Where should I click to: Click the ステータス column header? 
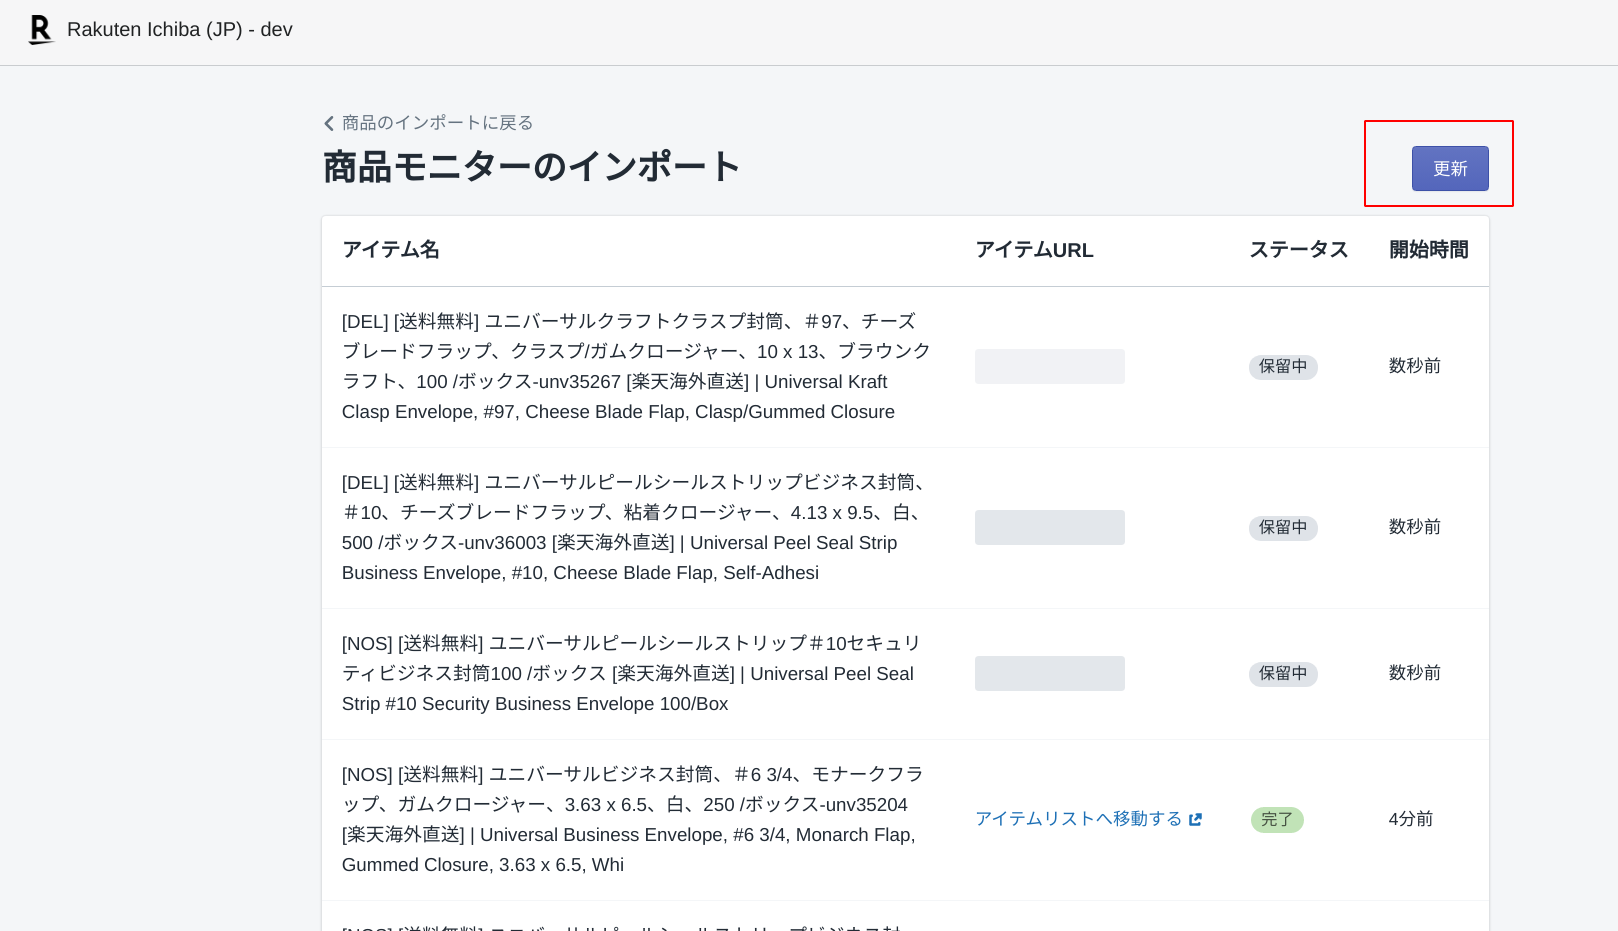pos(1298,250)
